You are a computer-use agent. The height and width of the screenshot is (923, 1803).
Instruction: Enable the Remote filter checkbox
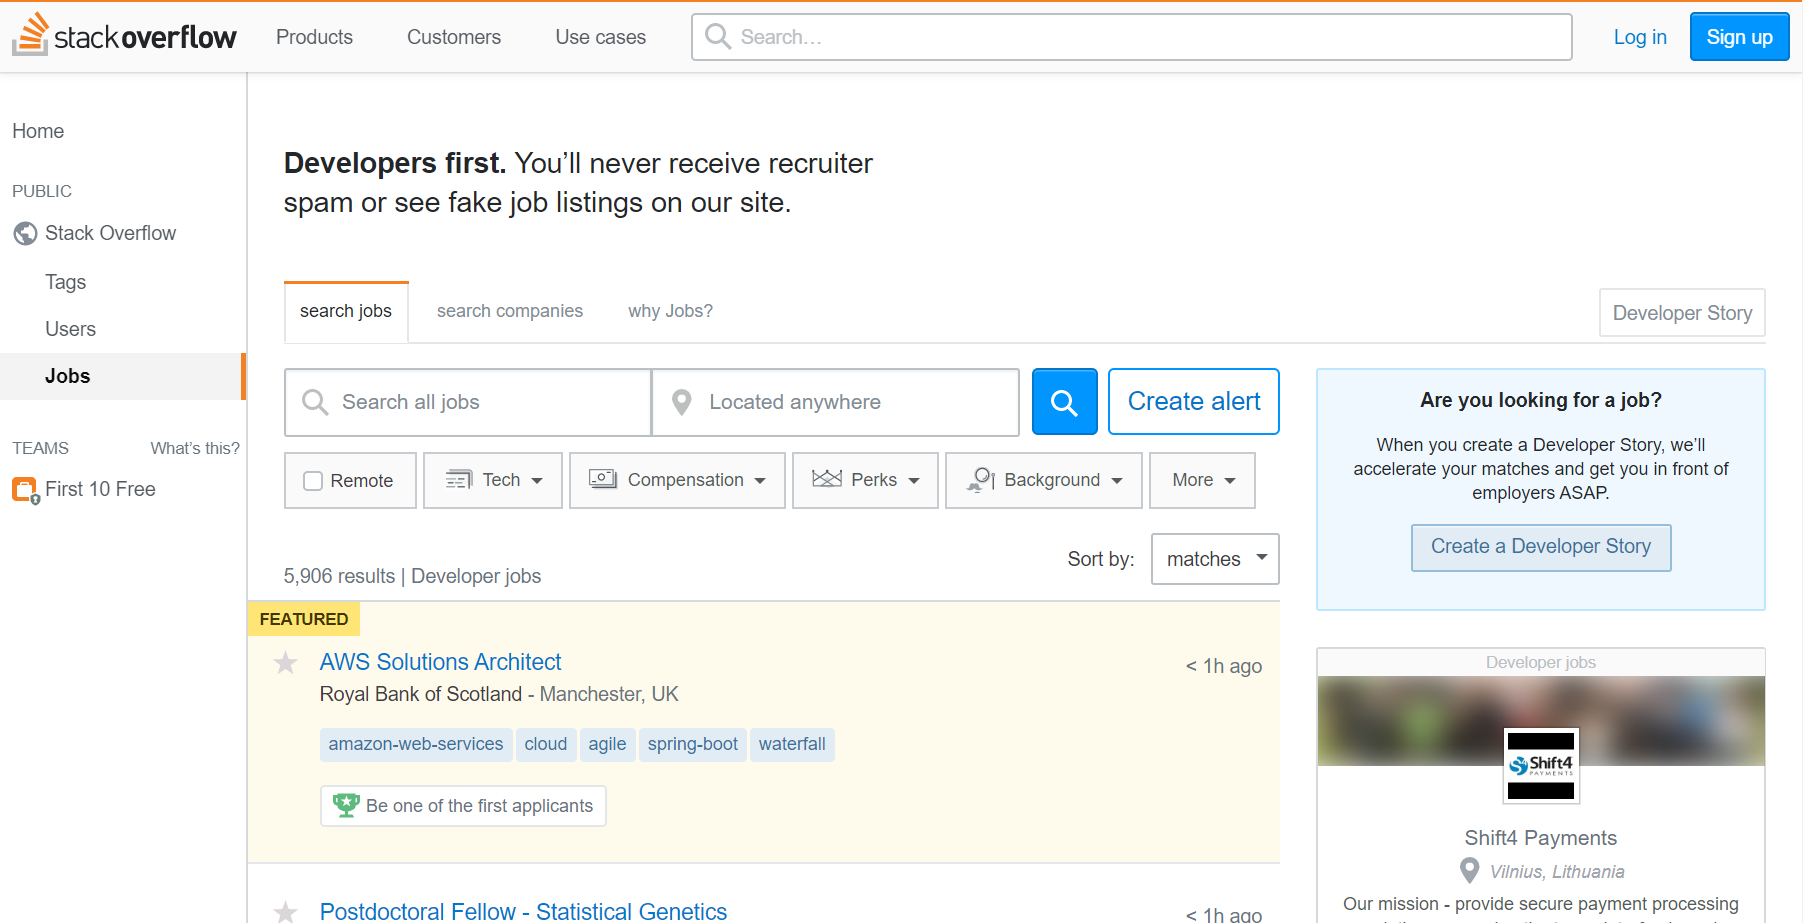click(312, 480)
